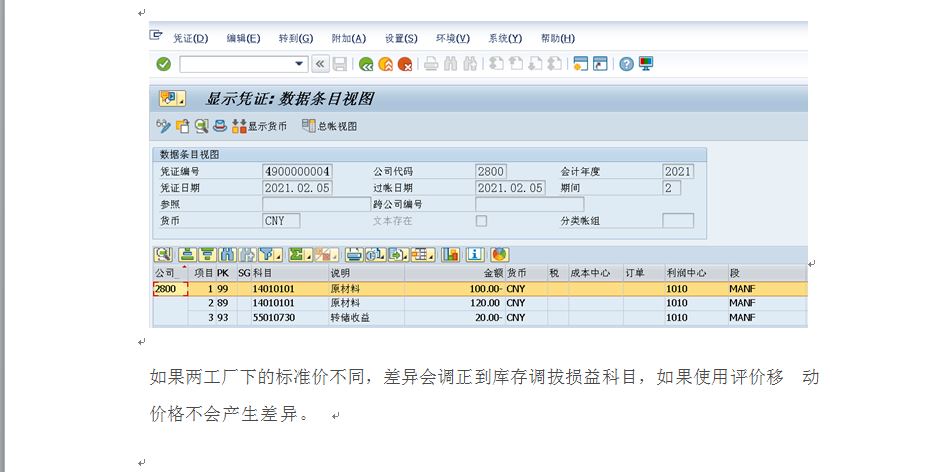Open the Total sigma dropdown
Viewport: 944px width, 472px height.
(299, 255)
